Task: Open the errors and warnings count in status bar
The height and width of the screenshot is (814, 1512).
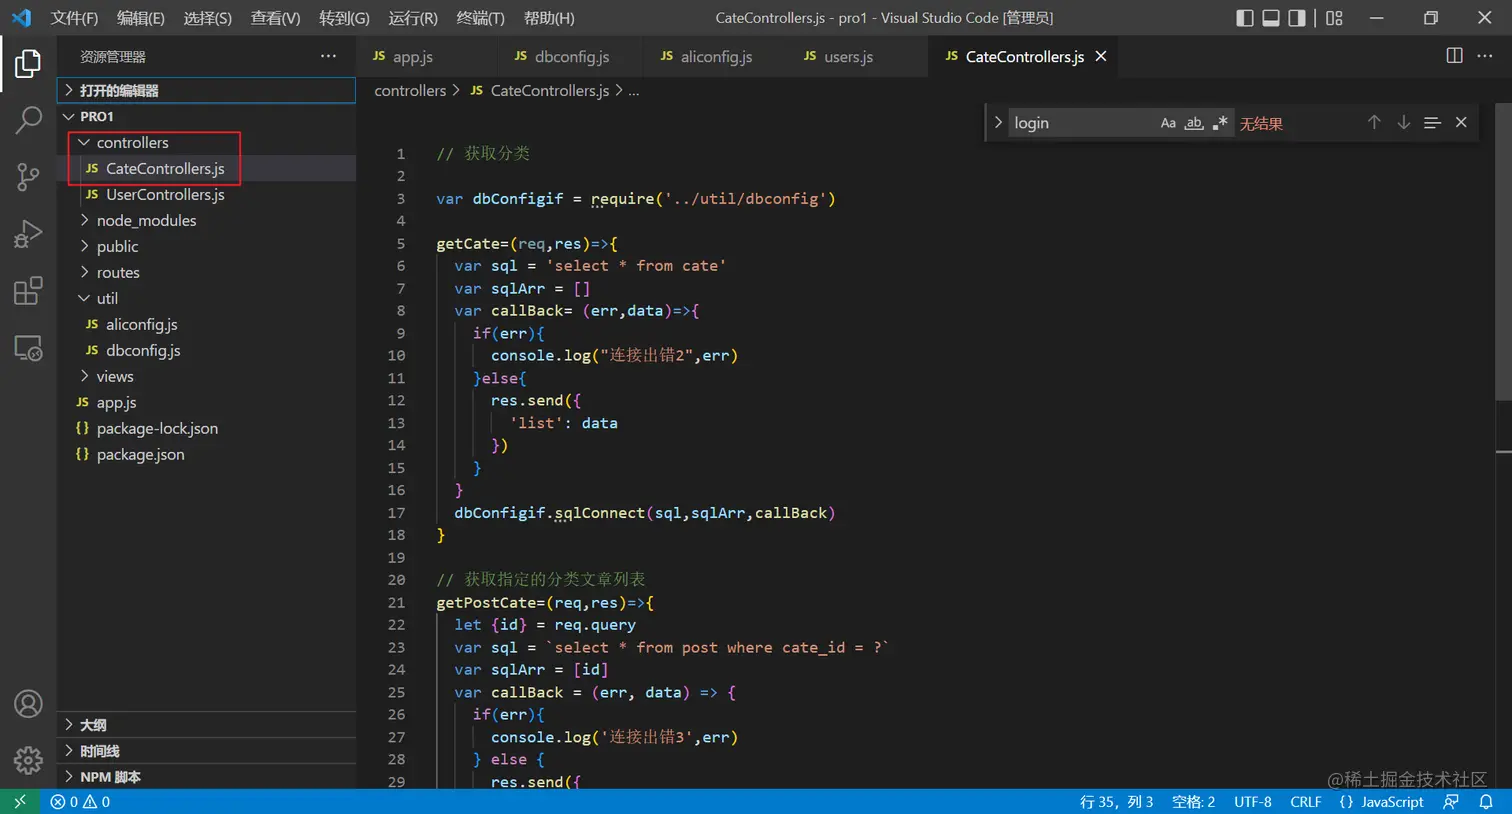Action: click(x=80, y=802)
